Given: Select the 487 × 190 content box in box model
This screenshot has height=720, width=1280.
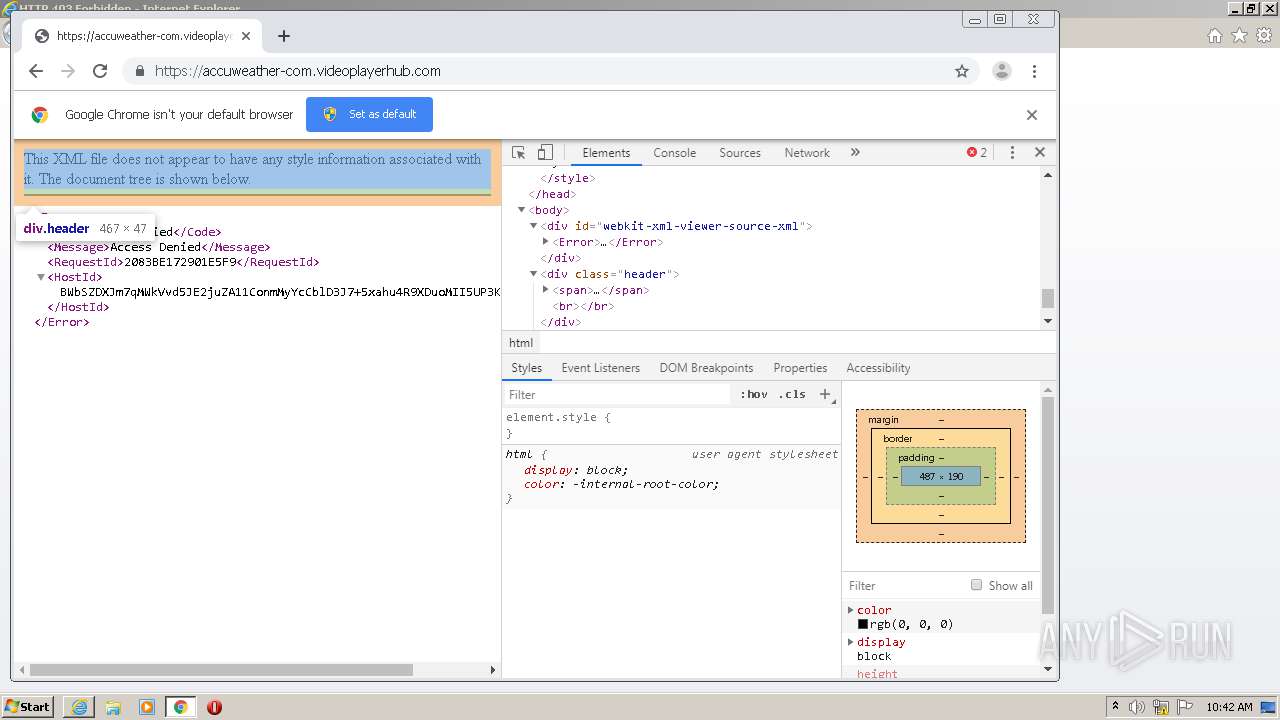Looking at the screenshot, I should click(941, 477).
